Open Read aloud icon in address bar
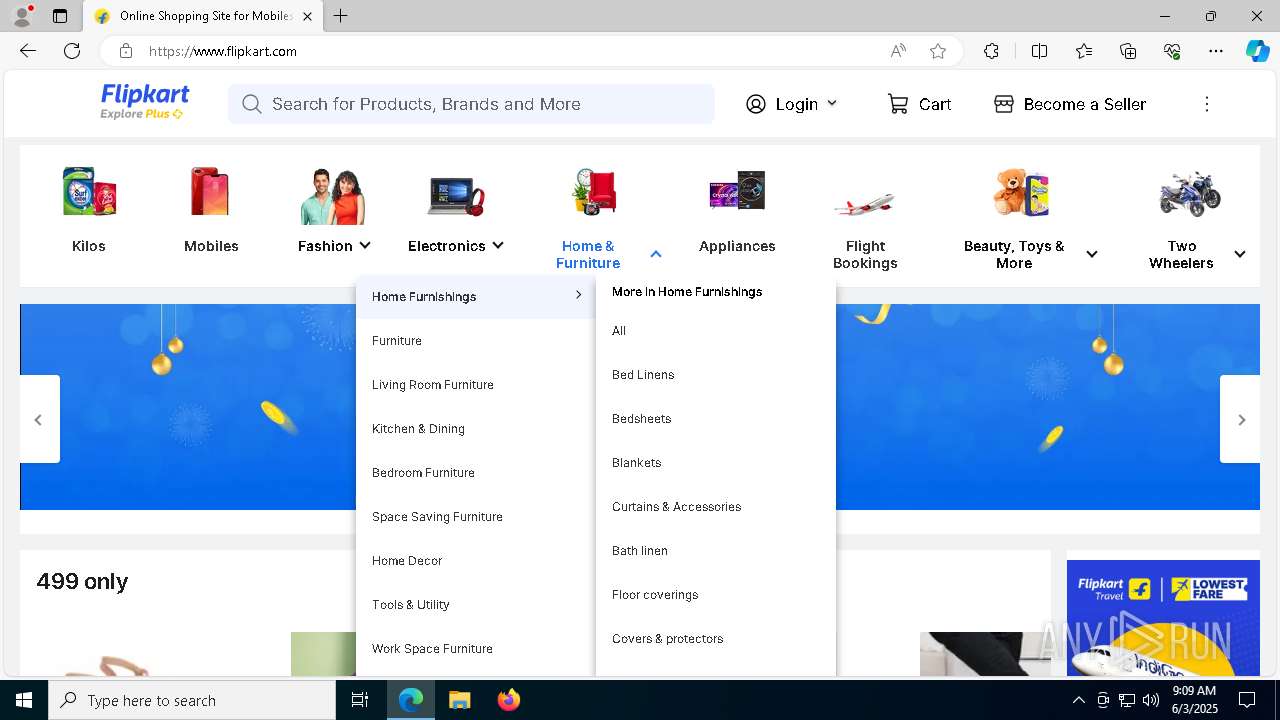The height and width of the screenshot is (720, 1280). click(x=898, y=51)
